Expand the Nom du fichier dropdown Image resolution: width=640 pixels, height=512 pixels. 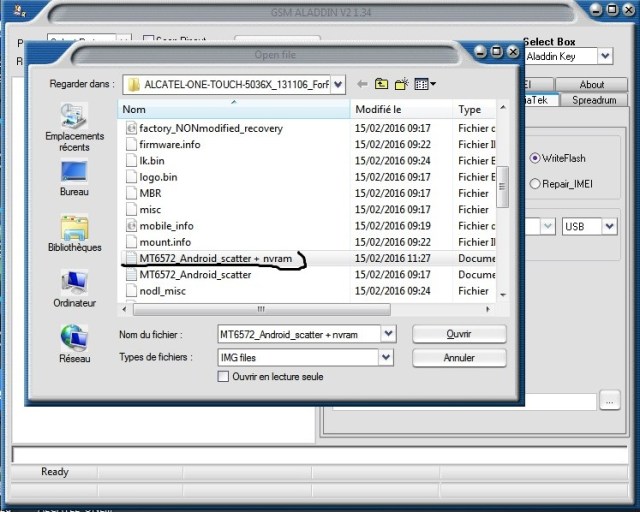pos(388,333)
